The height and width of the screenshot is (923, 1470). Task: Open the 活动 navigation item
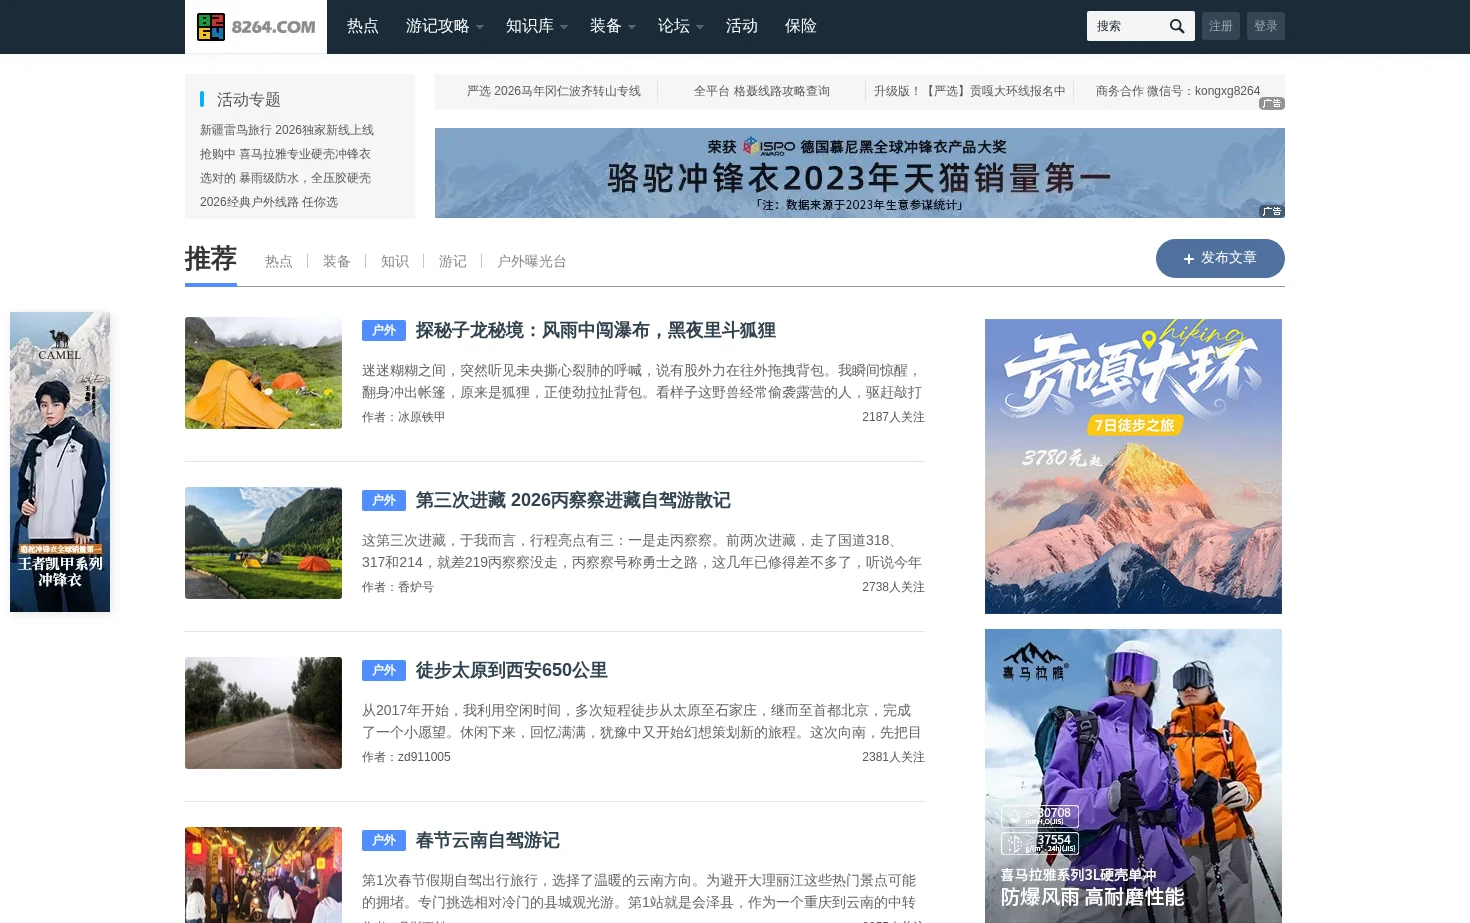coord(742,26)
